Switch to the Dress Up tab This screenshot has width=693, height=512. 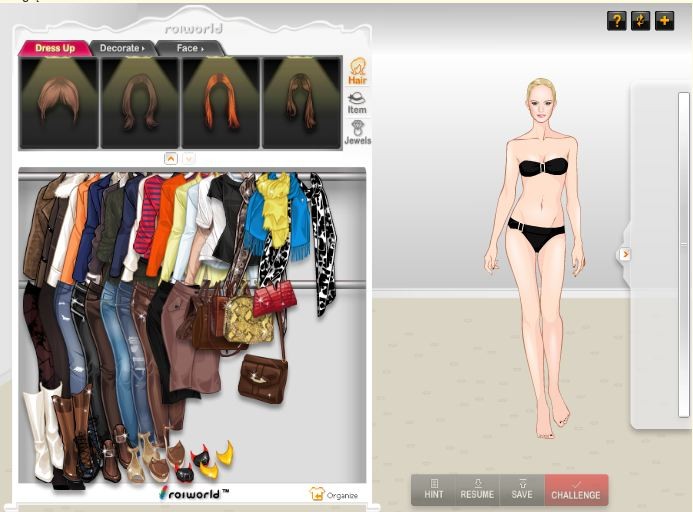click(x=55, y=48)
